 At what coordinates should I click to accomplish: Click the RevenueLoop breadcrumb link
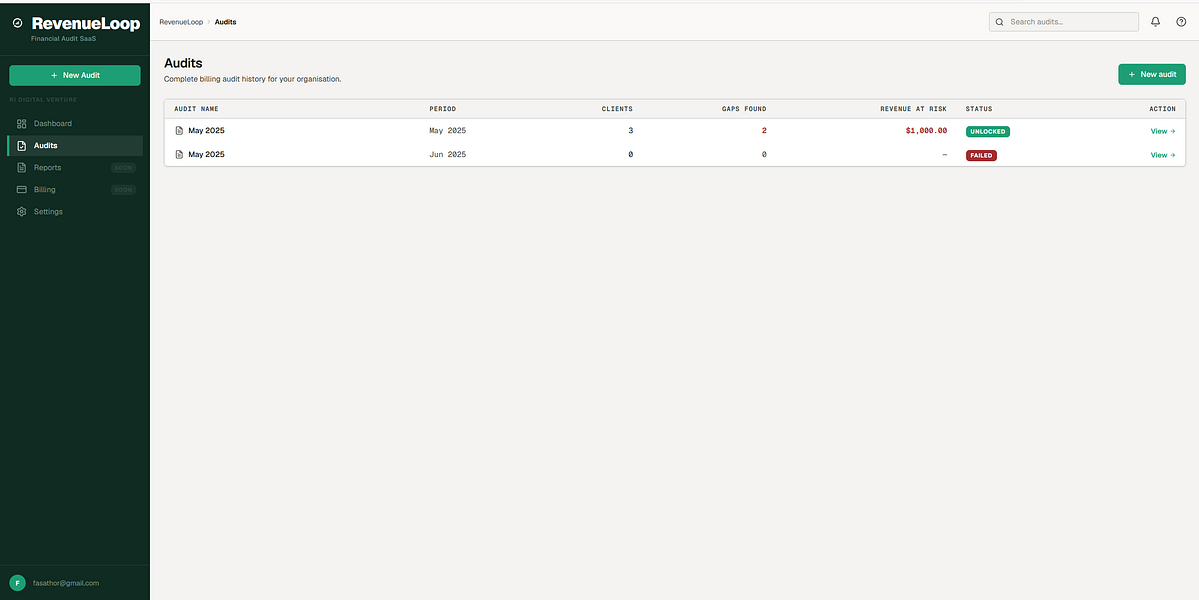181,22
